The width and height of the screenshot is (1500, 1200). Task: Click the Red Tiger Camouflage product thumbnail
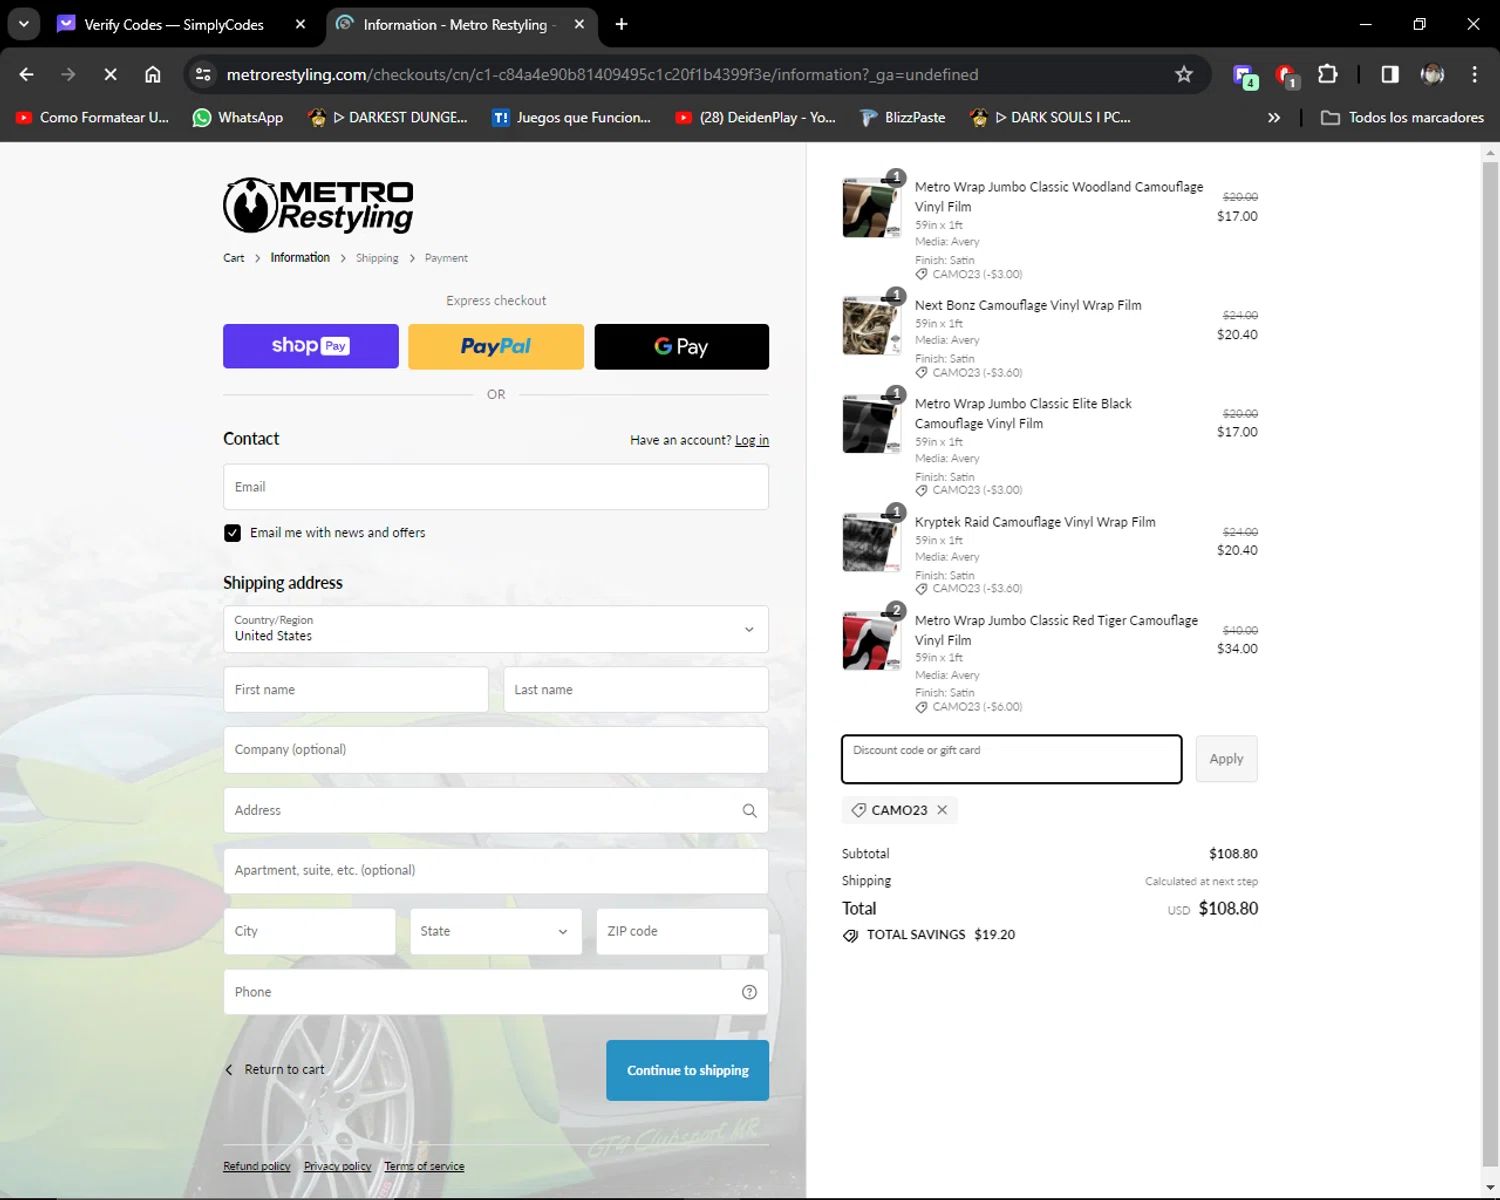click(871, 641)
